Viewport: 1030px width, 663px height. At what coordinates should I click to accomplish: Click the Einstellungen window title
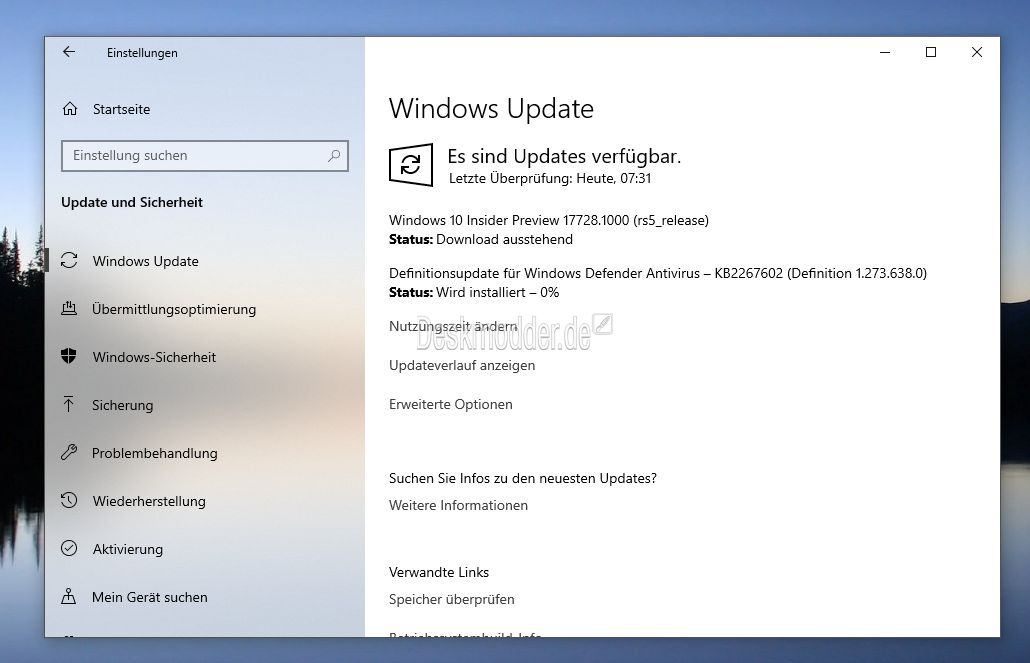[x=142, y=53]
